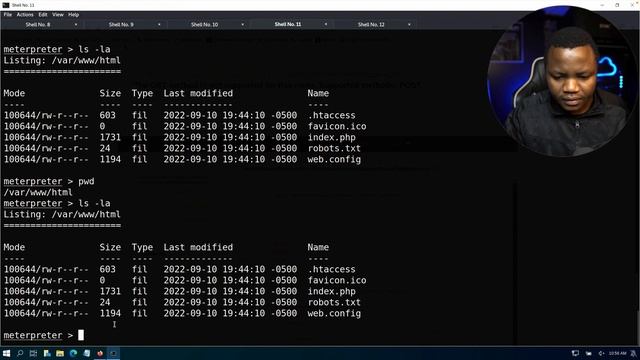The image size is (640, 360).
Task: Click 'web.config' in the second listing
Action: pyautogui.click(x=334, y=313)
